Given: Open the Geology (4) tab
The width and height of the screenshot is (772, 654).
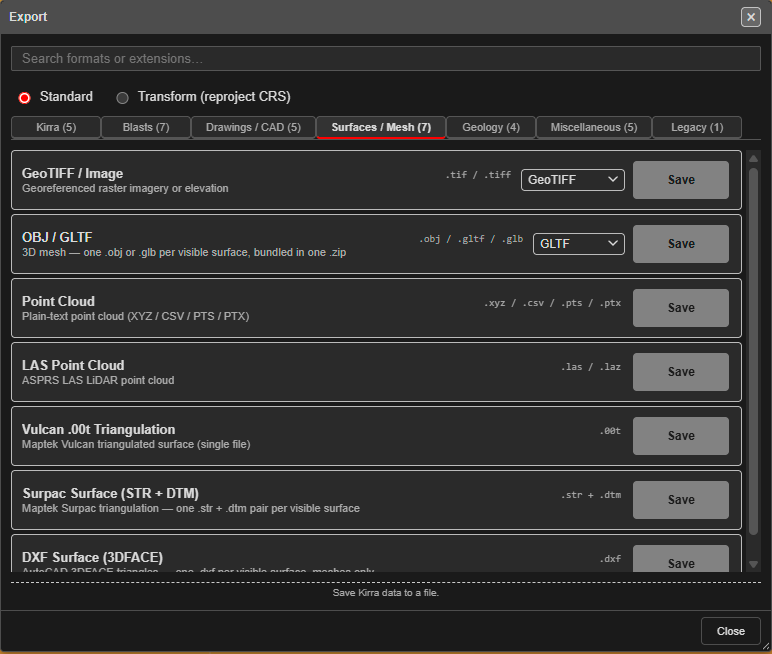Looking at the screenshot, I should (x=491, y=128).
